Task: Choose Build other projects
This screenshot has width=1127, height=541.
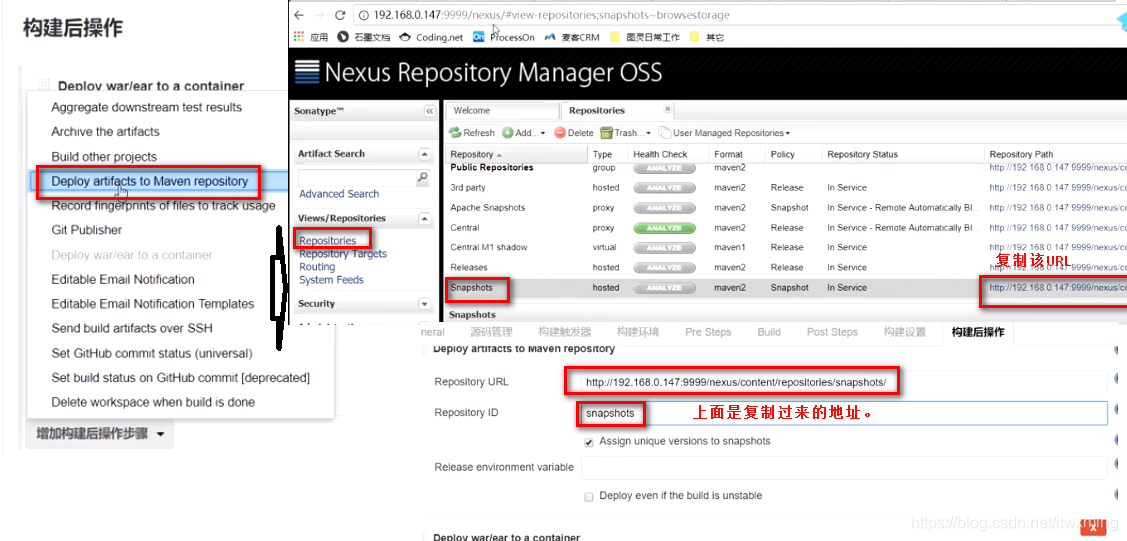Action: [104, 157]
